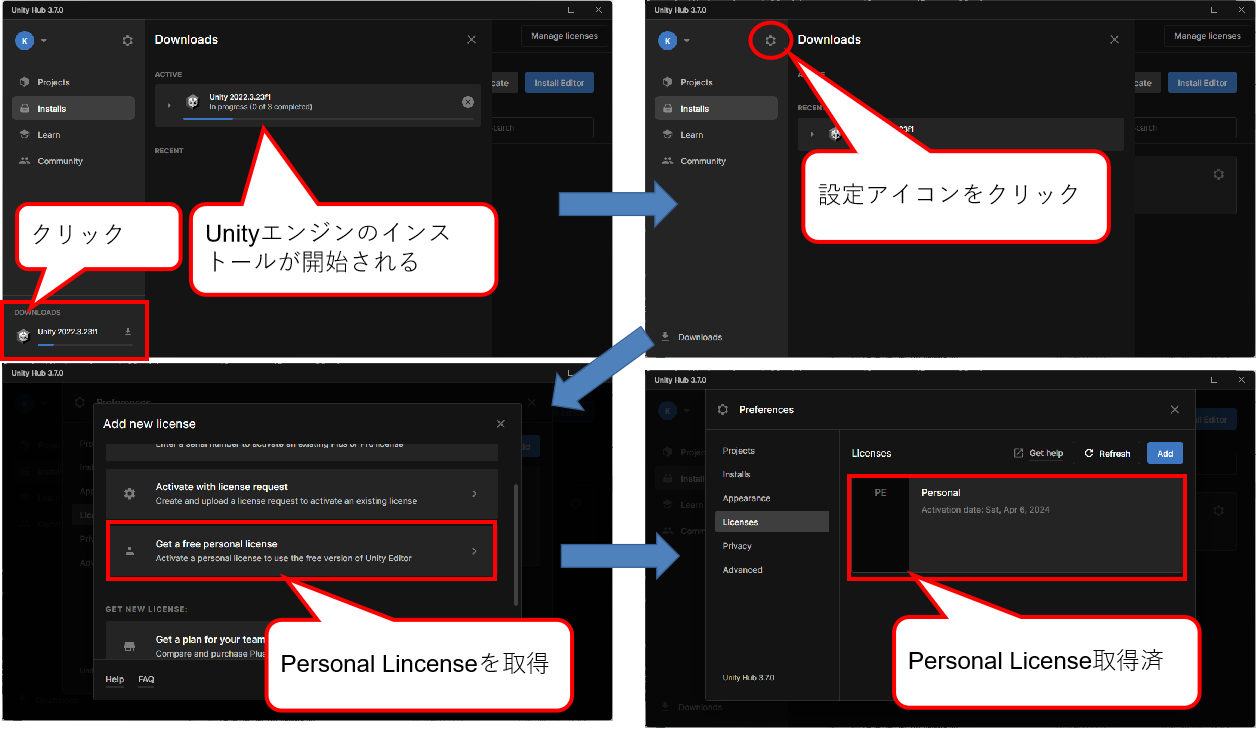The image size is (1256, 729).
Task: Open settings gear in the RECENT downloads window
Action: [x=770, y=40]
